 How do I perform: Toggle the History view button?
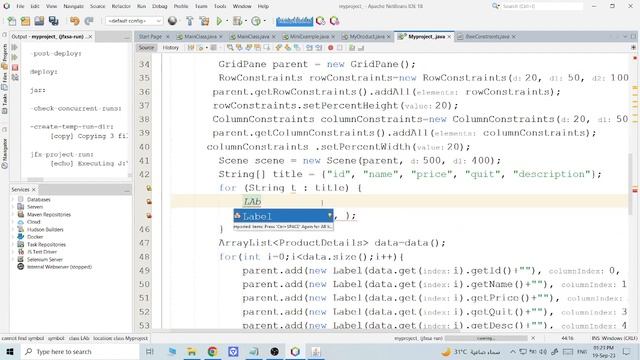pyautogui.click(x=171, y=48)
